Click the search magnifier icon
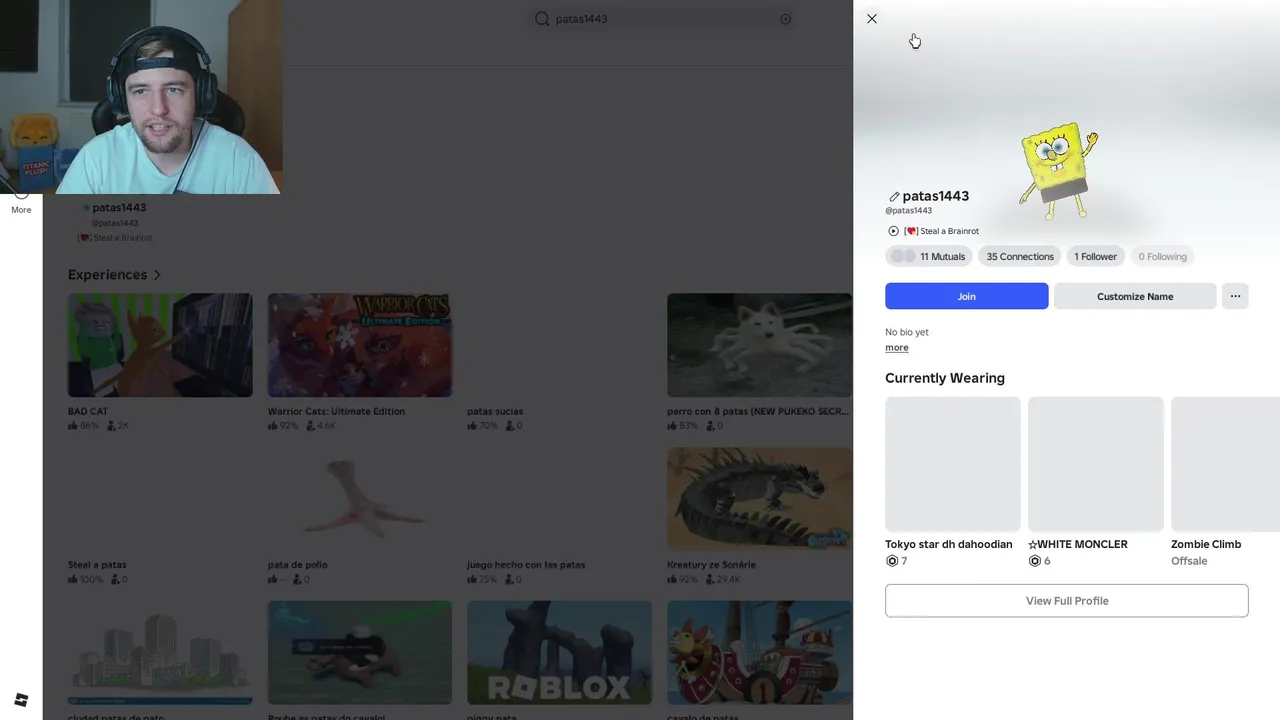This screenshot has height=720, width=1280. 542,19
